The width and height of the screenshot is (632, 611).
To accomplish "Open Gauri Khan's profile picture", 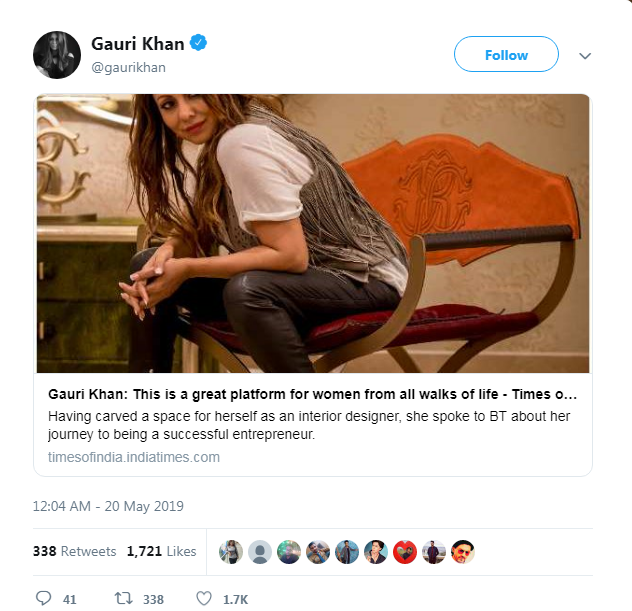I will (x=57, y=55).
